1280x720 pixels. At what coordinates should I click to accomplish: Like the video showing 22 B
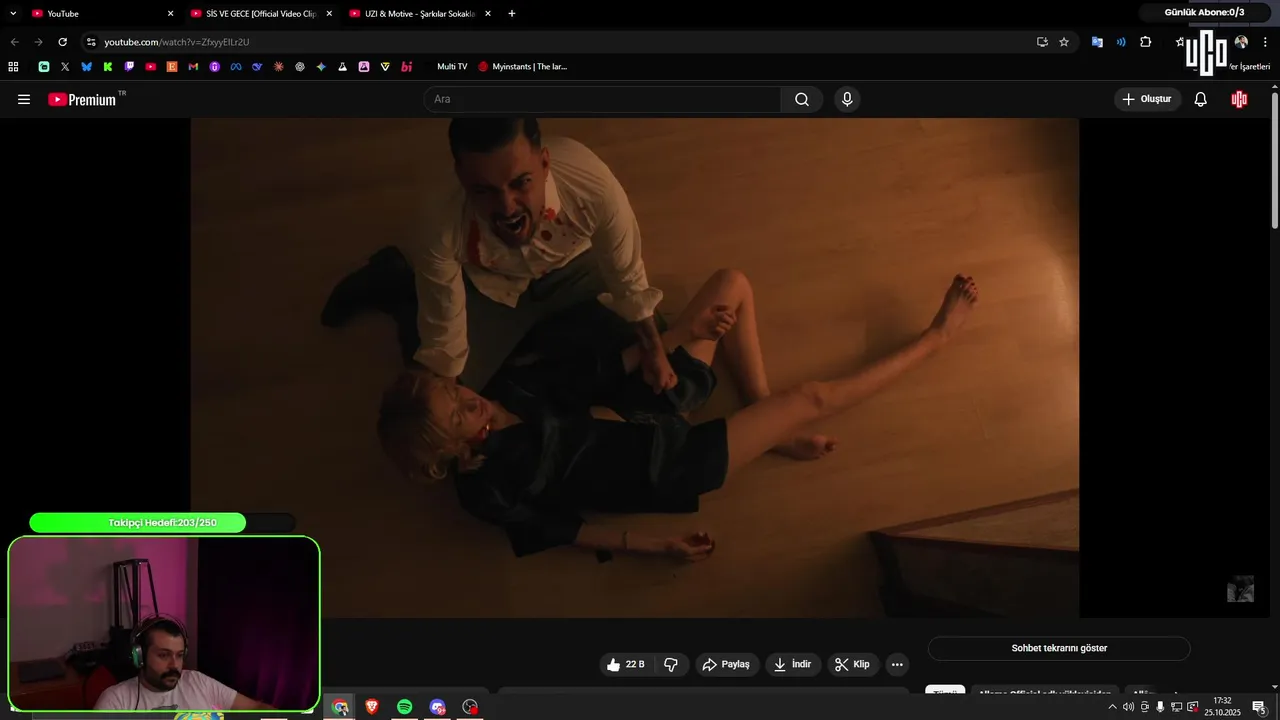tap(626, 664)
